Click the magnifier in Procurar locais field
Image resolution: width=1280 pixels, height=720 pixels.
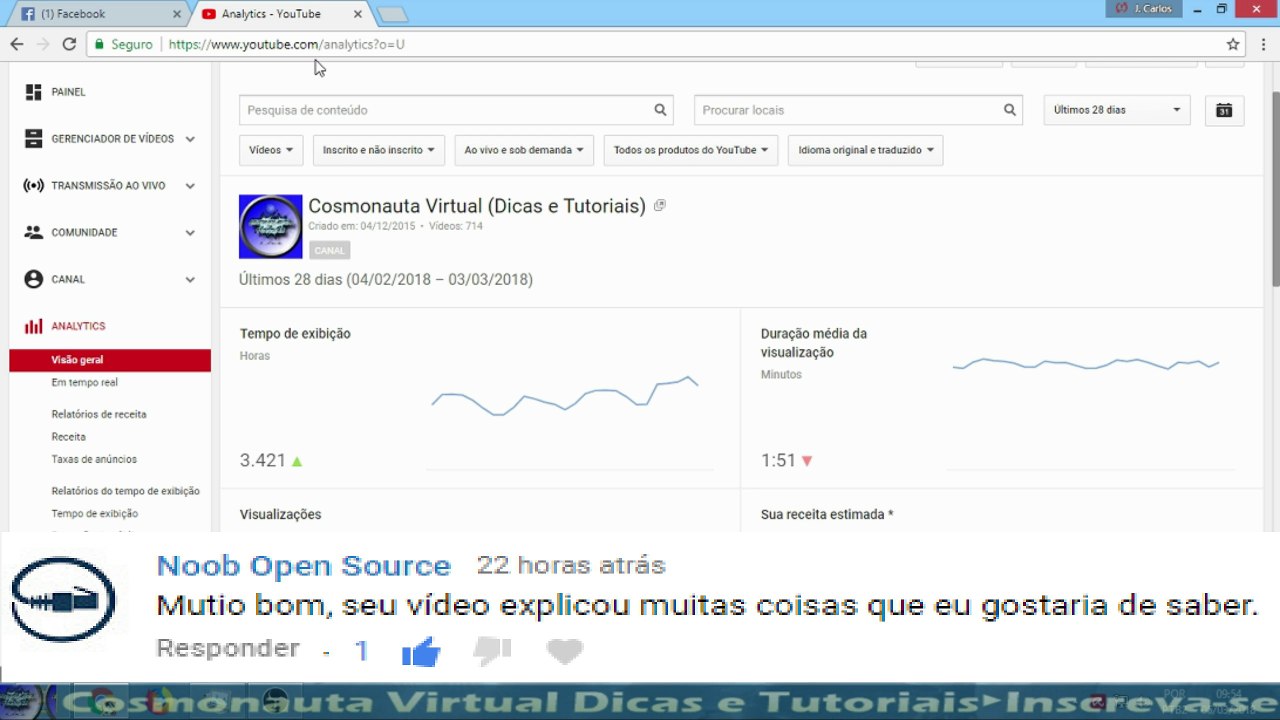[x=1010, y=110]
